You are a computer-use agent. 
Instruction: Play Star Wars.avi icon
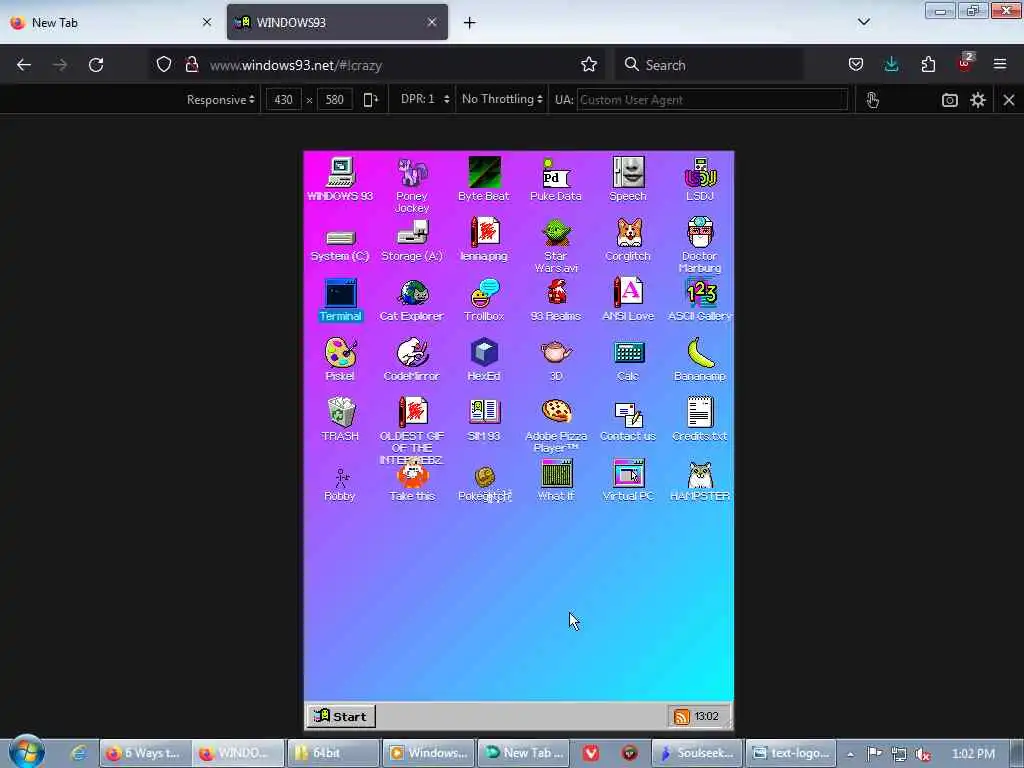[556, 232]
